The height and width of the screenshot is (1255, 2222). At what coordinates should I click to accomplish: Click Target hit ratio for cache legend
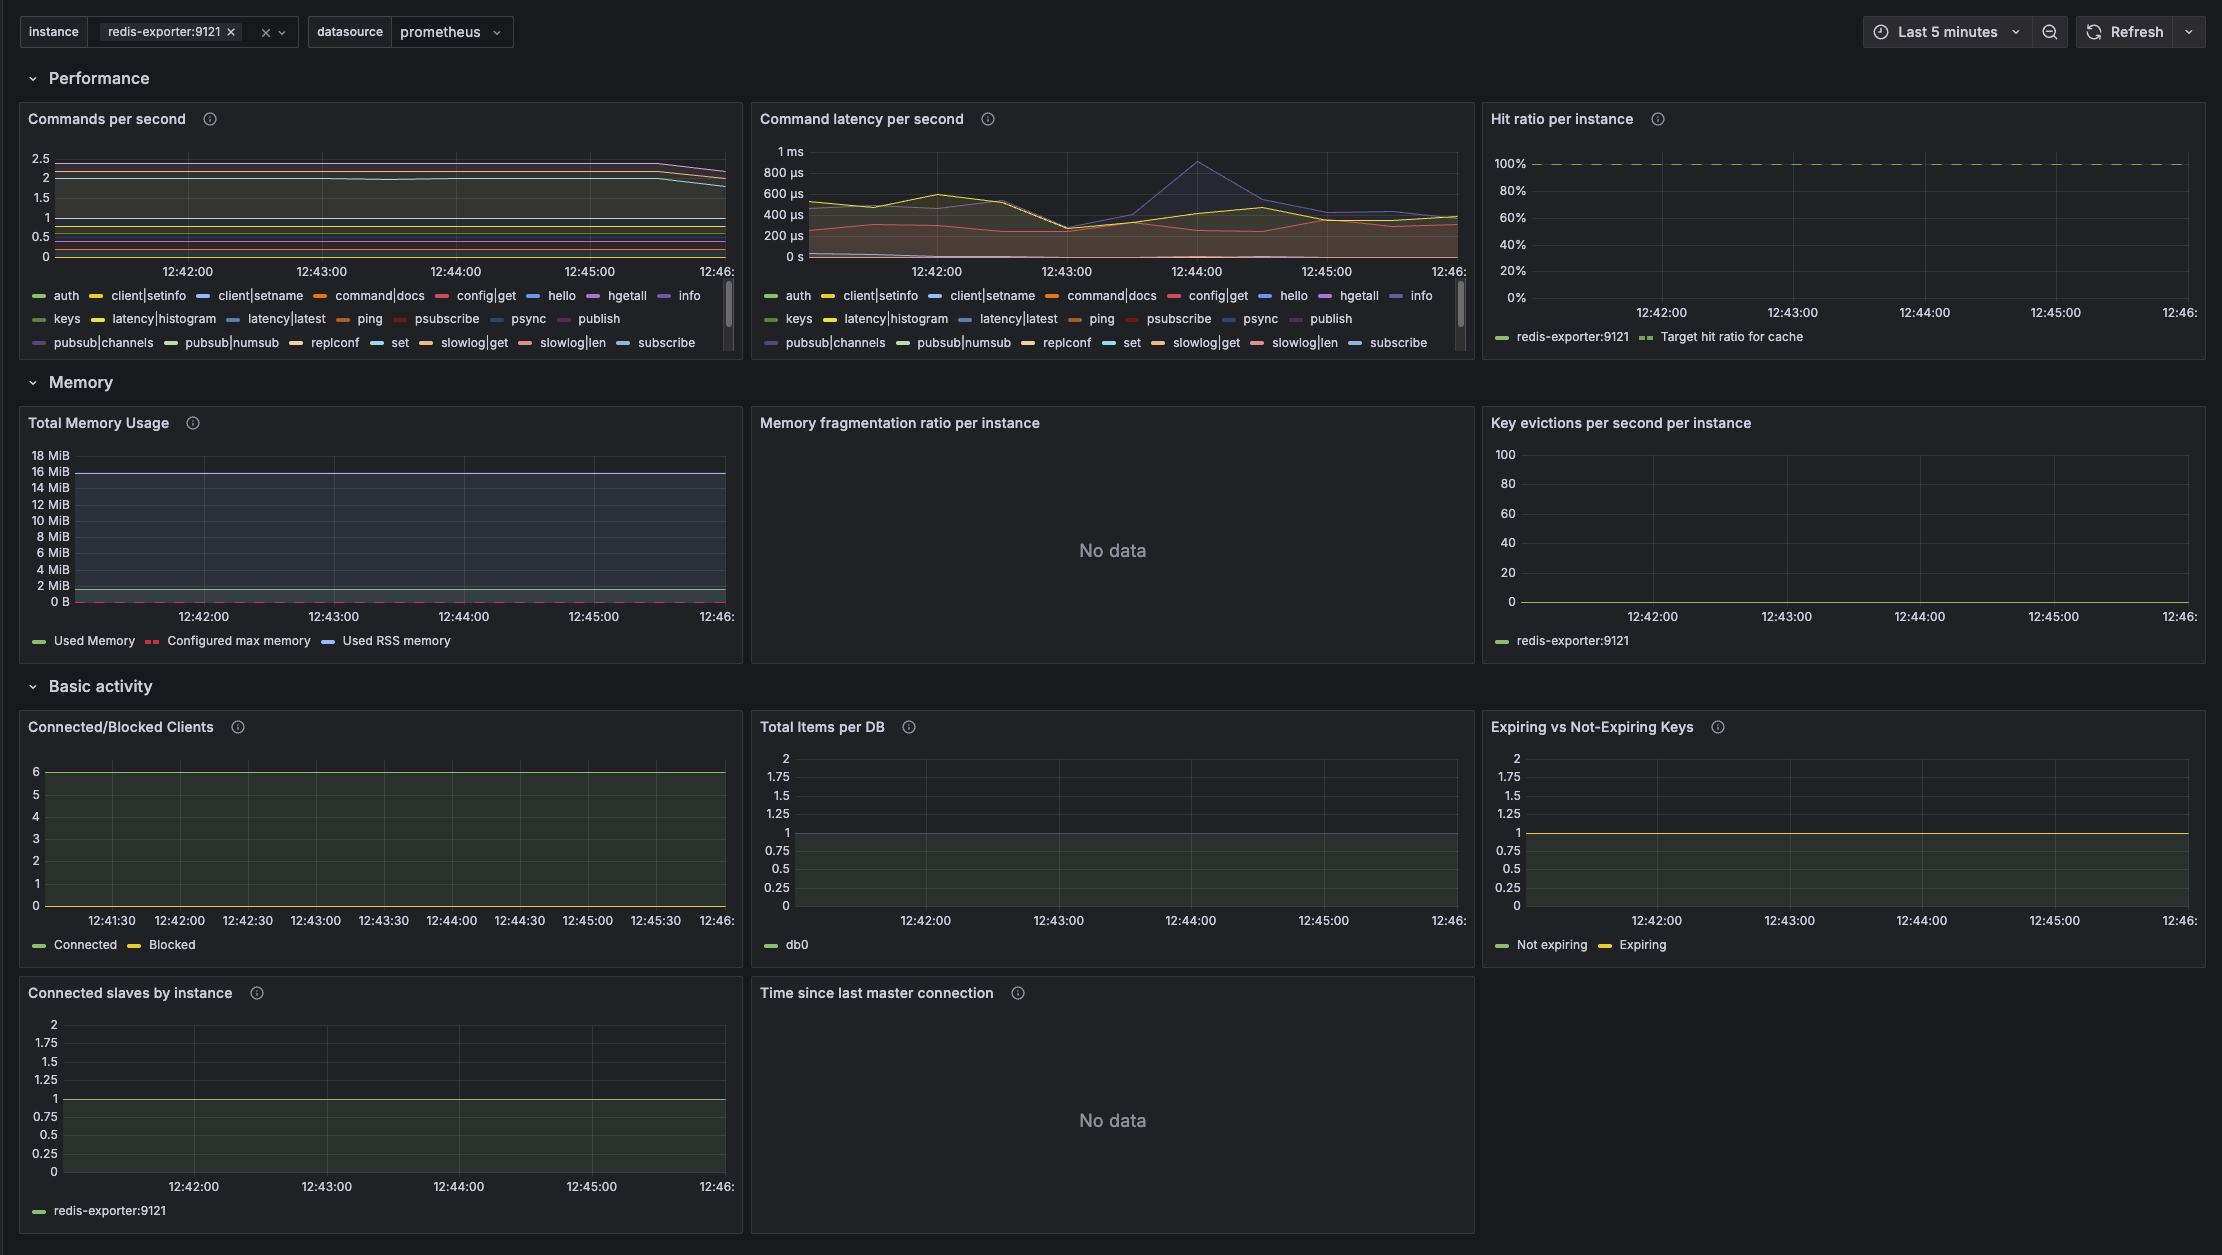point(1730,337)
